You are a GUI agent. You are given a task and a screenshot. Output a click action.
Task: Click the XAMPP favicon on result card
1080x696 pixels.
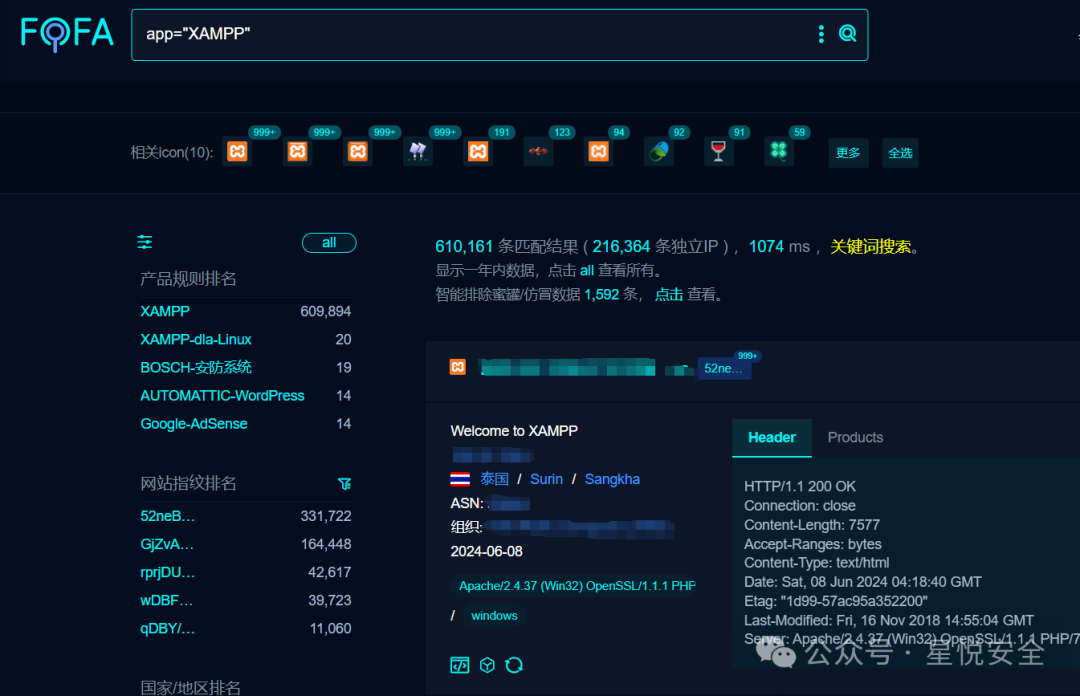point(457,367)
